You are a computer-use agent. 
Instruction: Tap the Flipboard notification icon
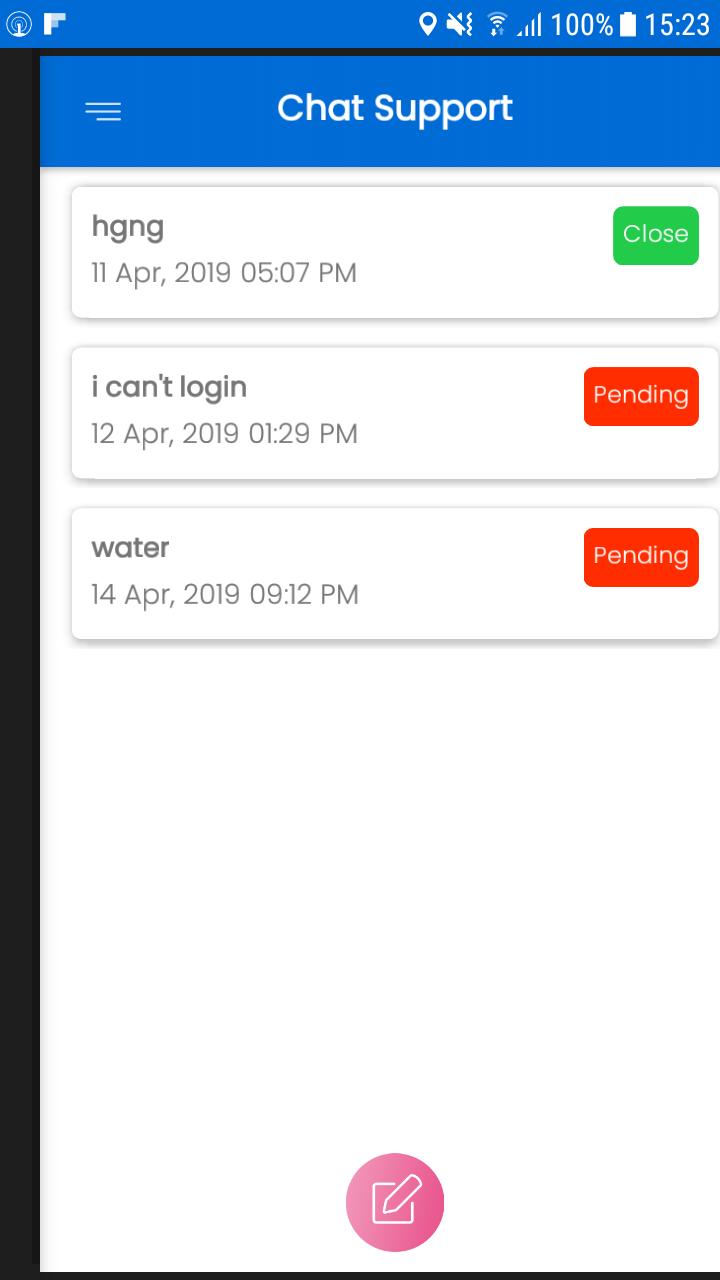click(55, 23)
